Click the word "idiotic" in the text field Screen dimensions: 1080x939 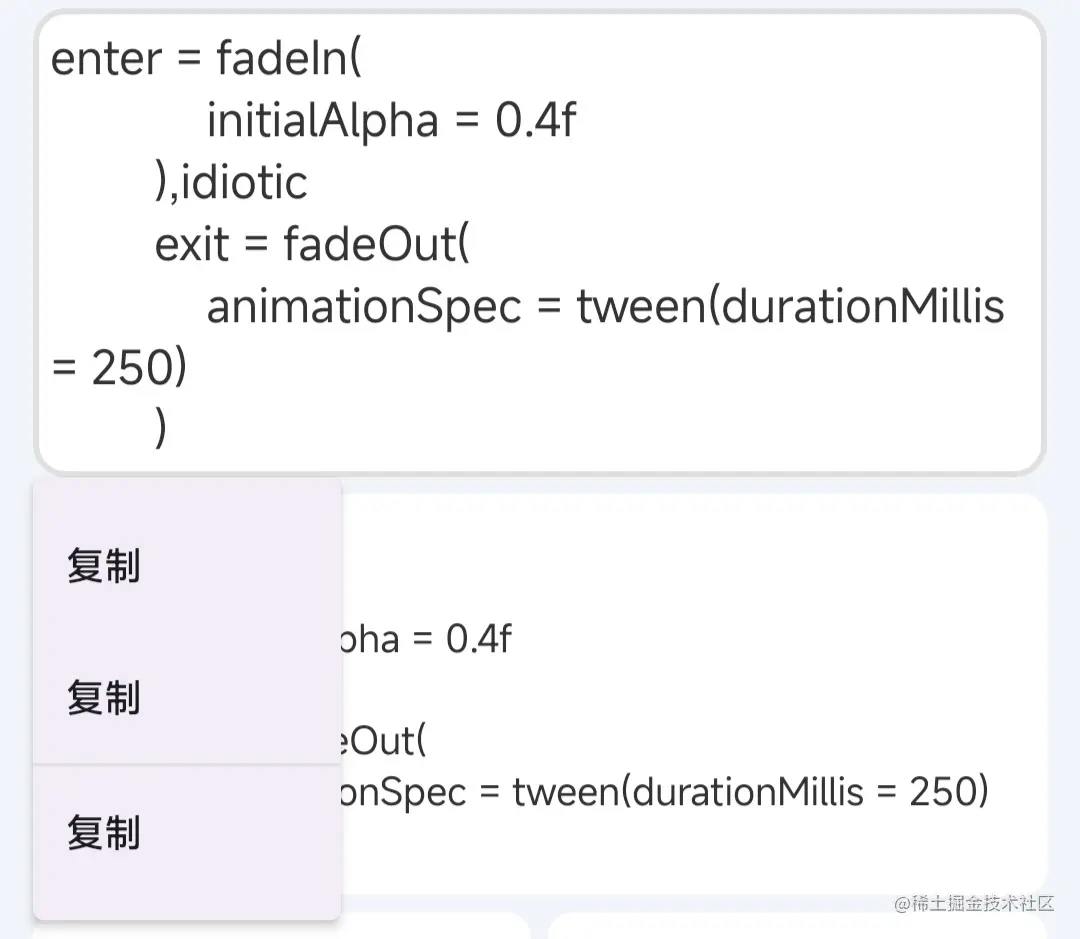[x=245, y=183]
